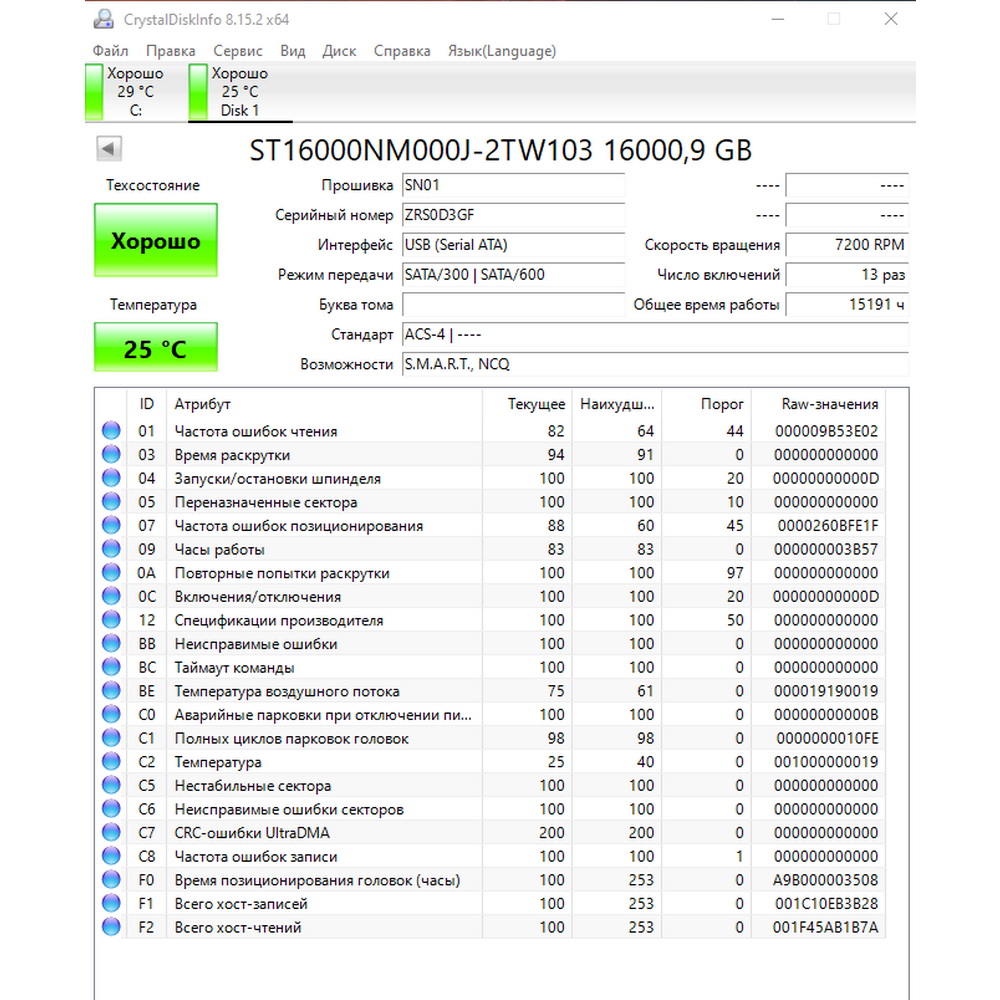Viewport: 1000px width, 1000px height.
Task: Click status orb for BC Таймаут команды
Action: point(111,666)
